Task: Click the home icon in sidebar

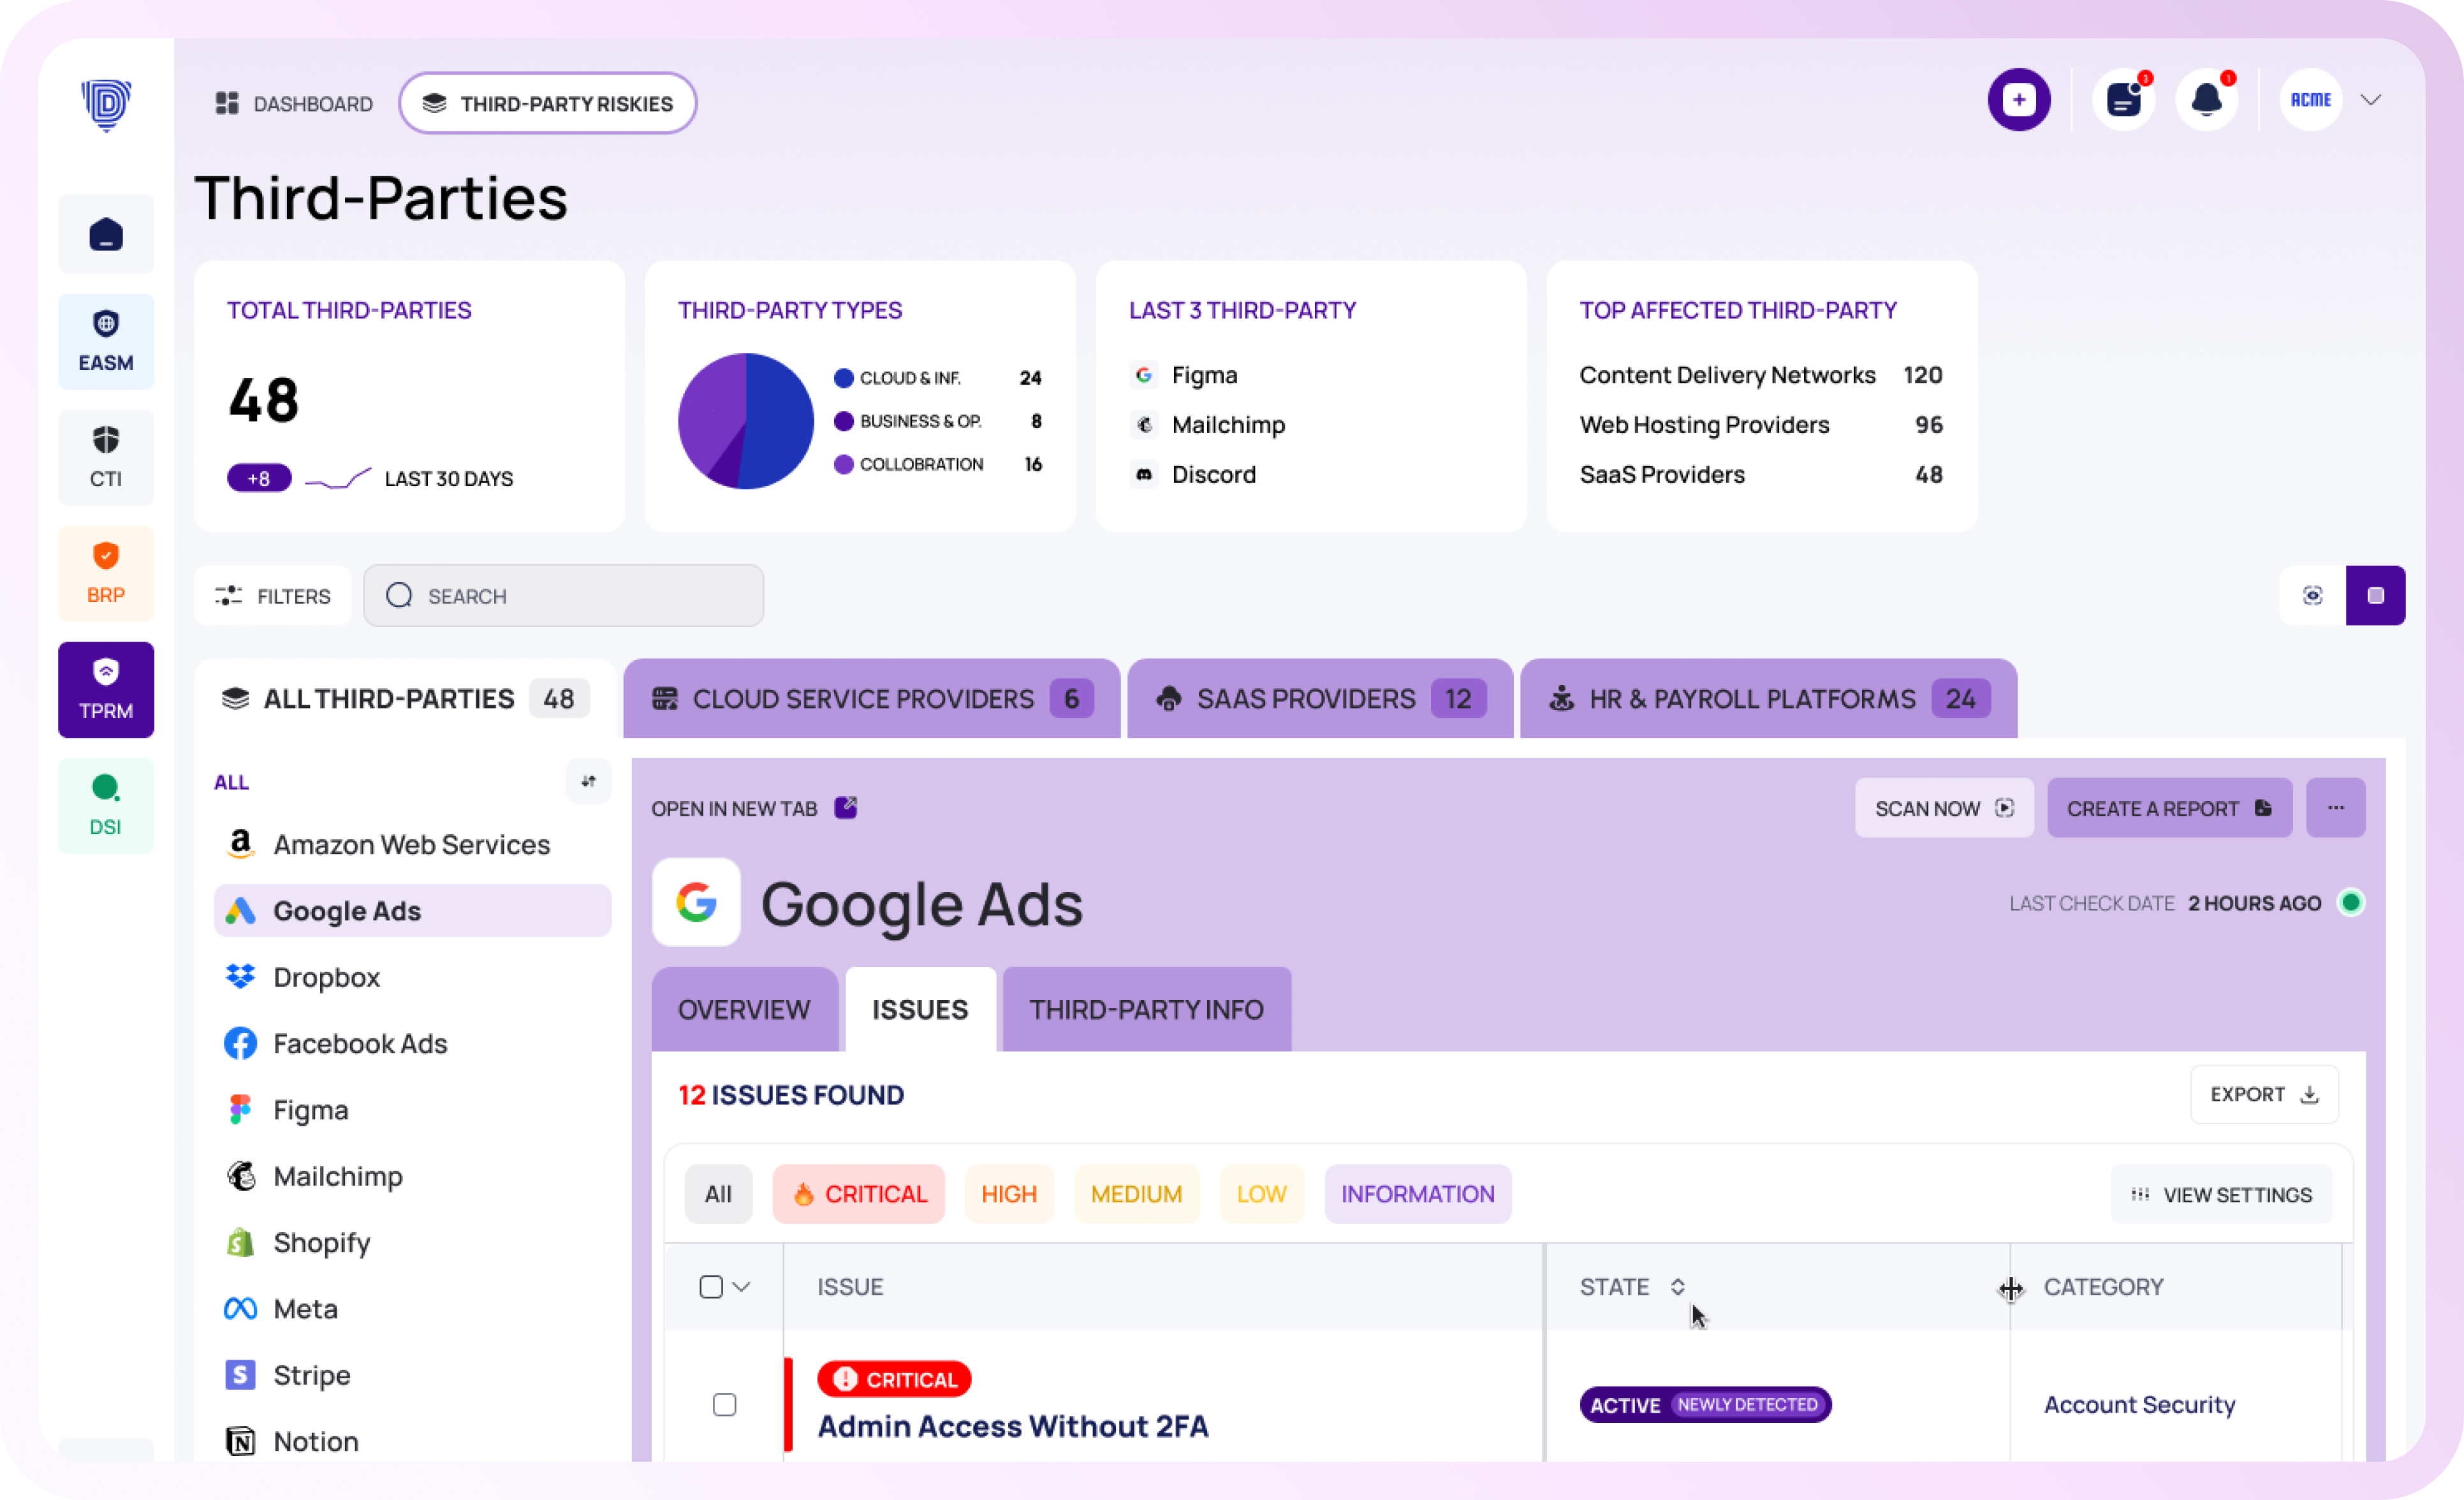Action: click(x=105, y=234)
